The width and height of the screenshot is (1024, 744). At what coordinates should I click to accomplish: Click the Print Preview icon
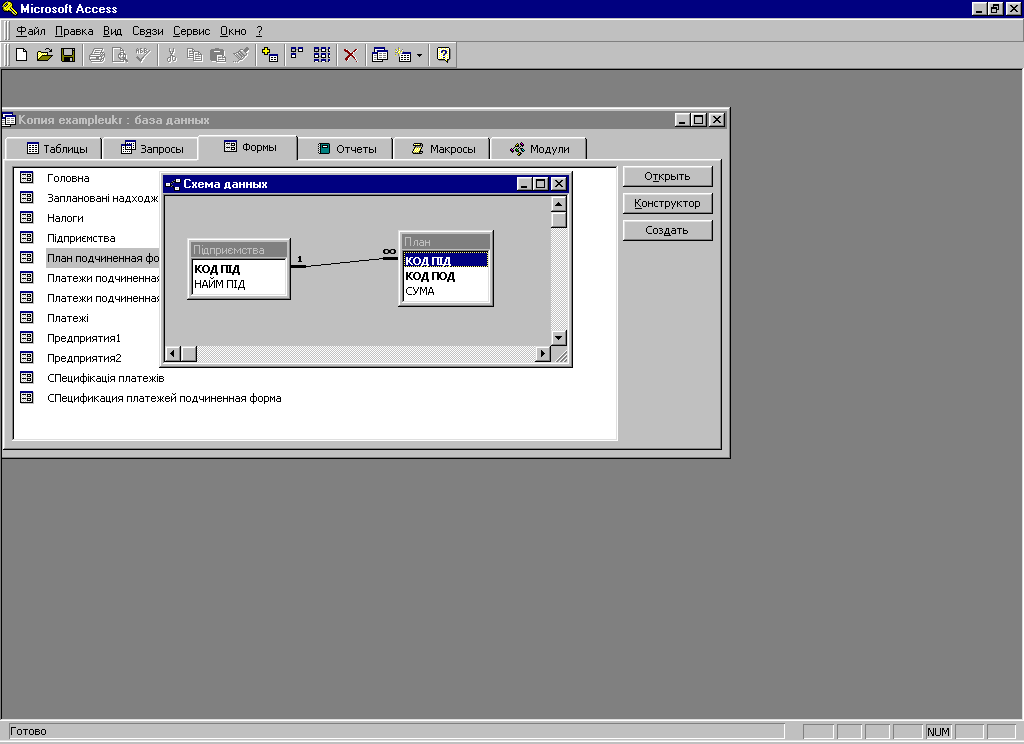[x=120, y=55]
